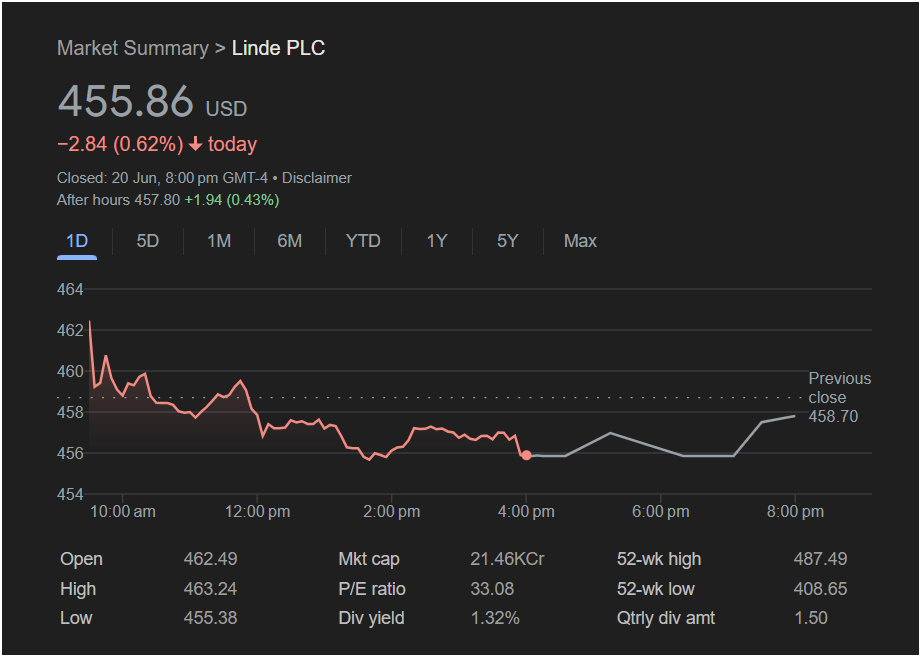Click the red closing price dot on chart
This screenshot has width=921, height=657.
(x=526, y=455)
